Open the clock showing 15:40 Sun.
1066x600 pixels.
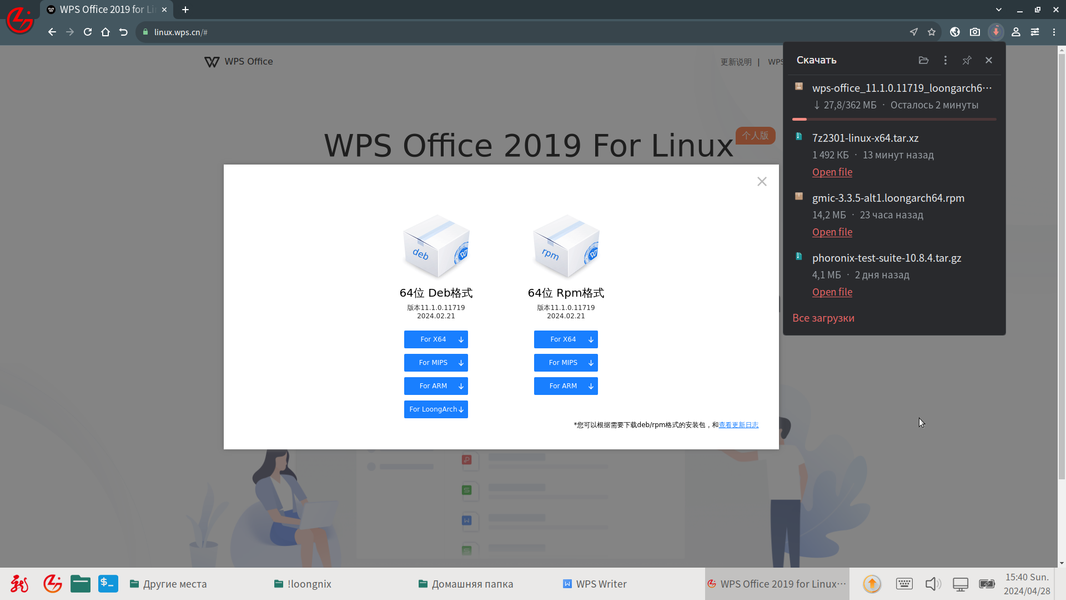1028,584
